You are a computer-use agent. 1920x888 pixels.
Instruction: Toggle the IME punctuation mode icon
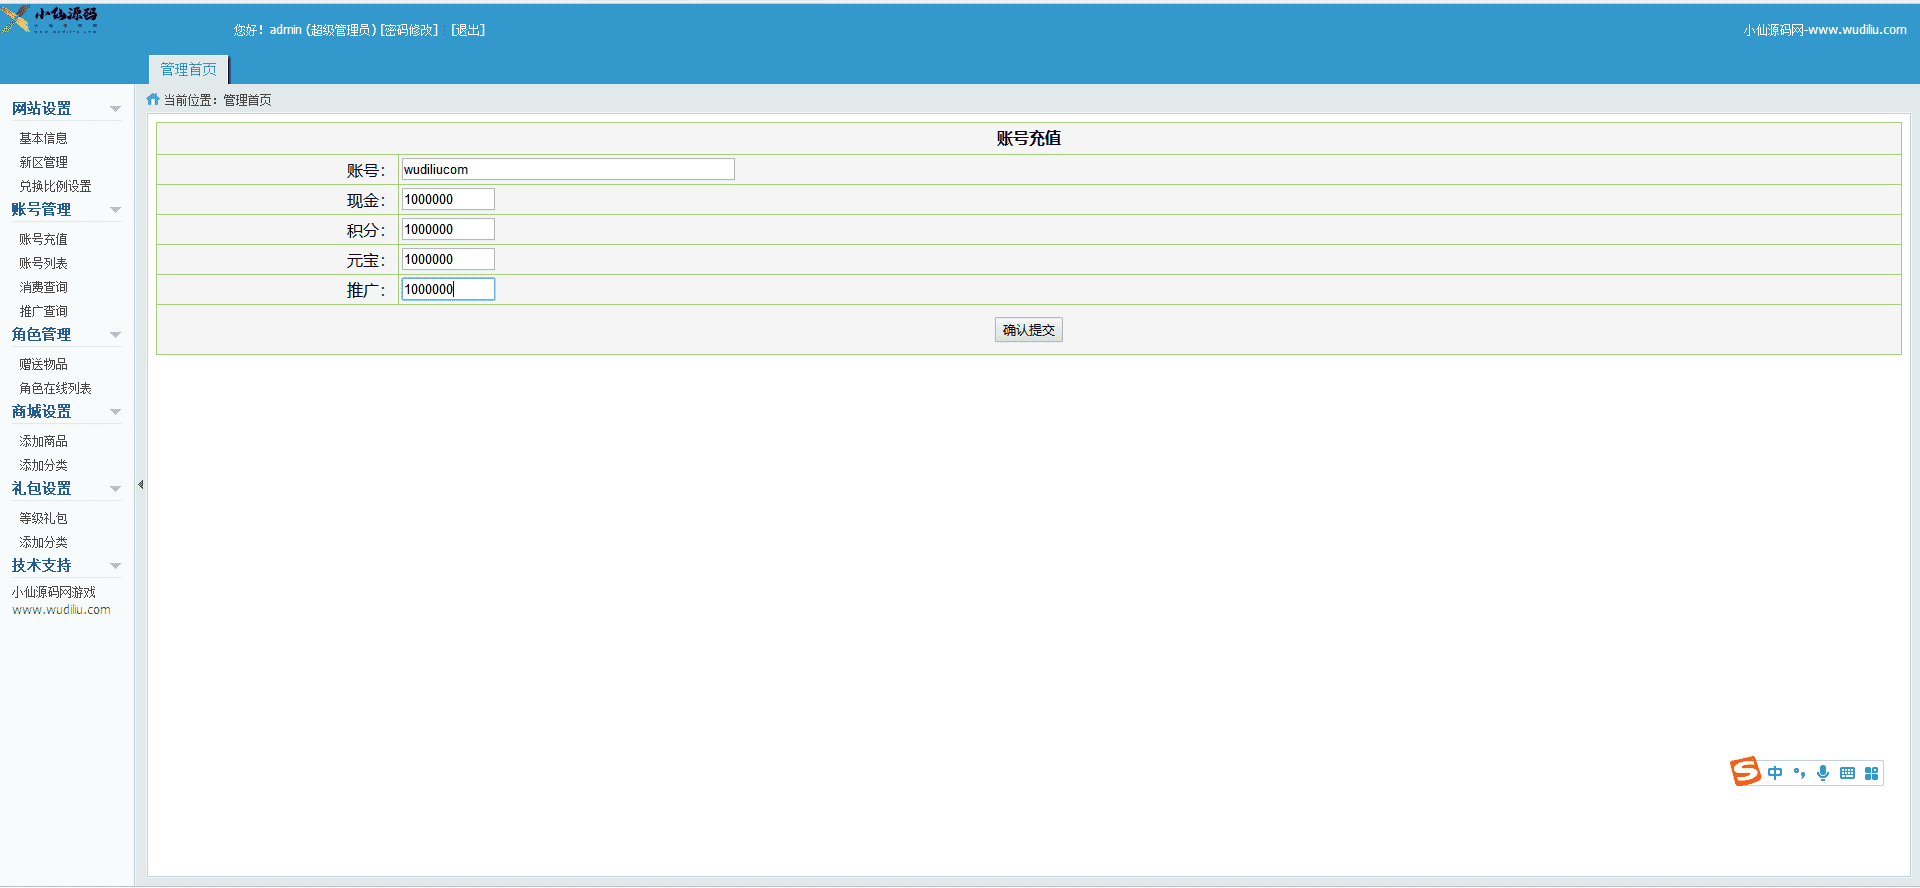[x=1799, y=773]
